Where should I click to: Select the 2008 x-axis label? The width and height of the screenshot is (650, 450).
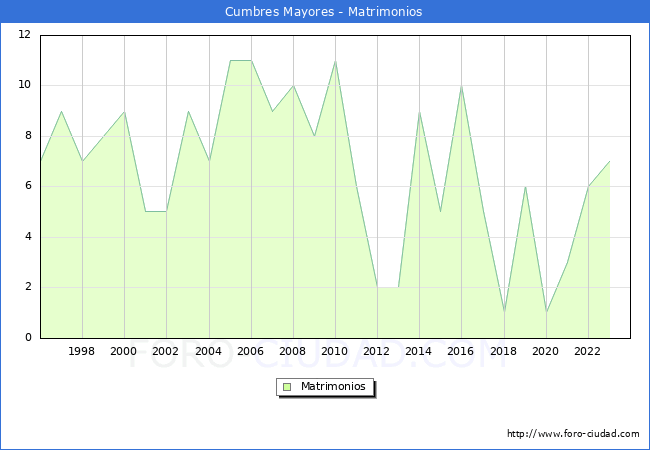[x=293, y=351]
